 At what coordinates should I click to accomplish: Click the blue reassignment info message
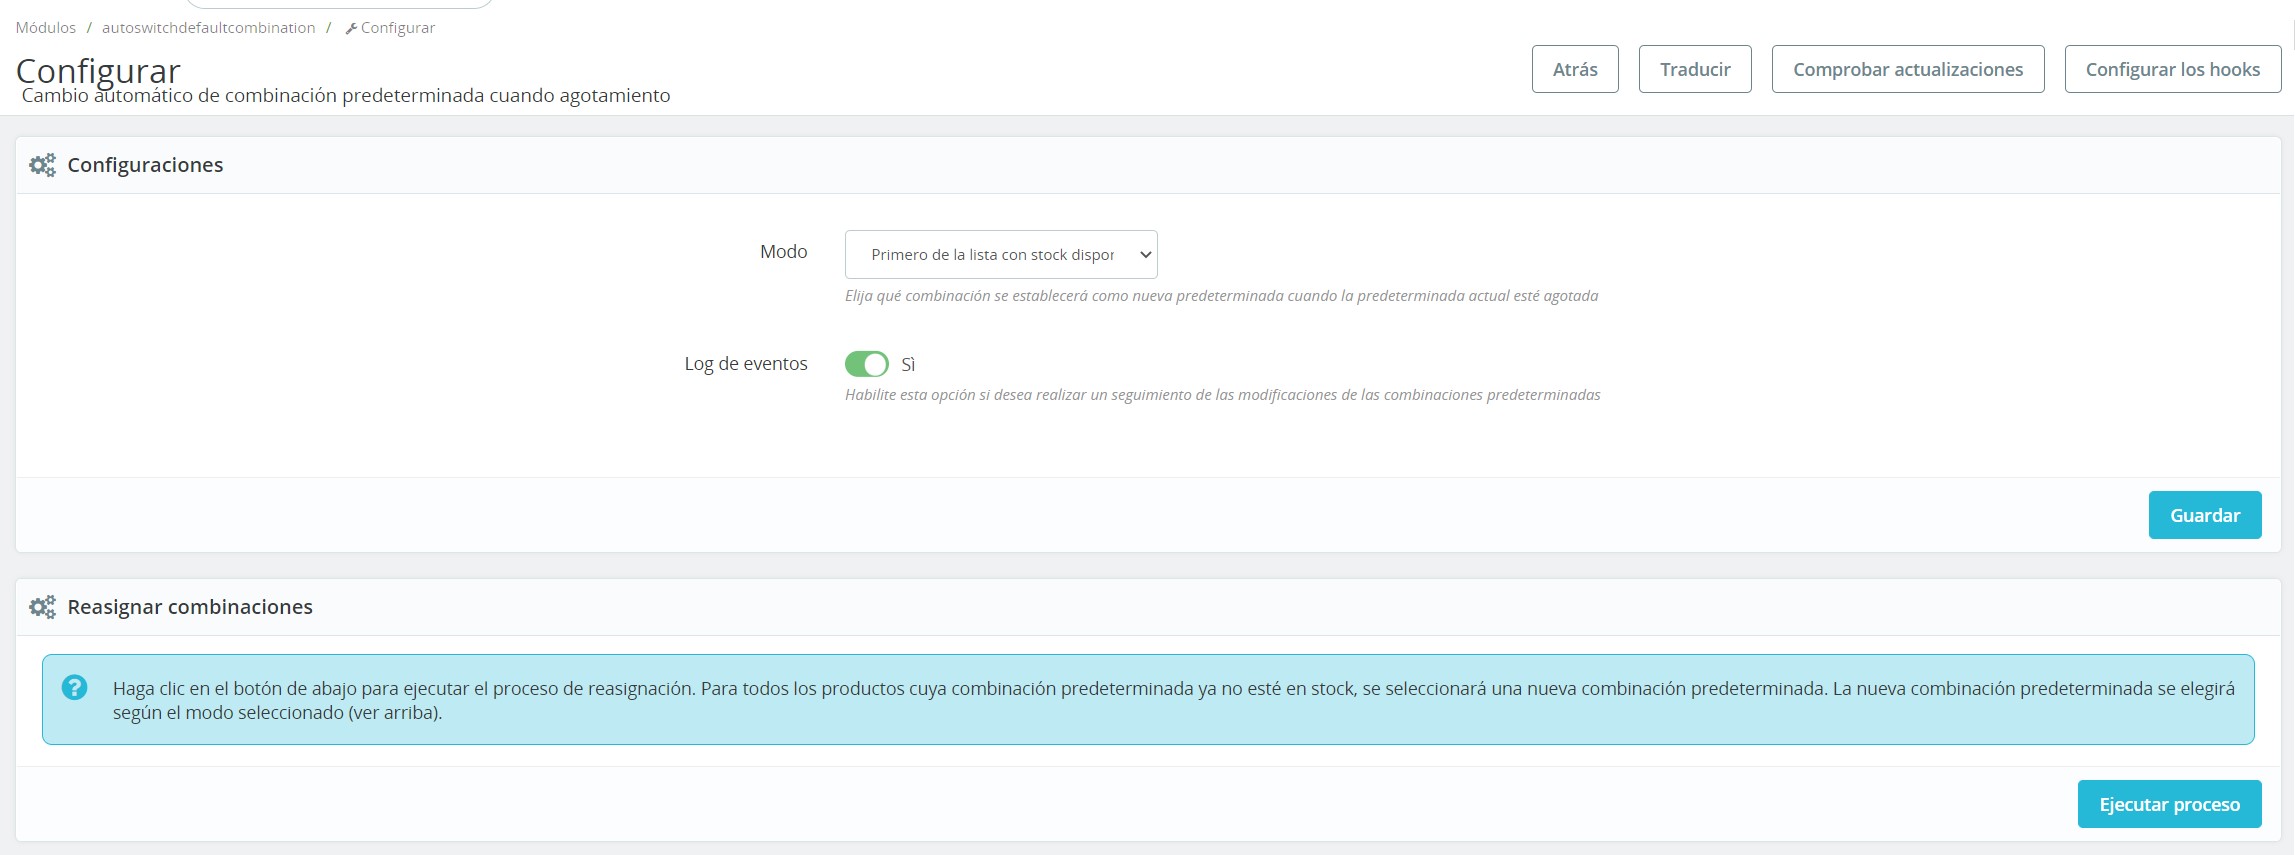[x=1172, y=700]
